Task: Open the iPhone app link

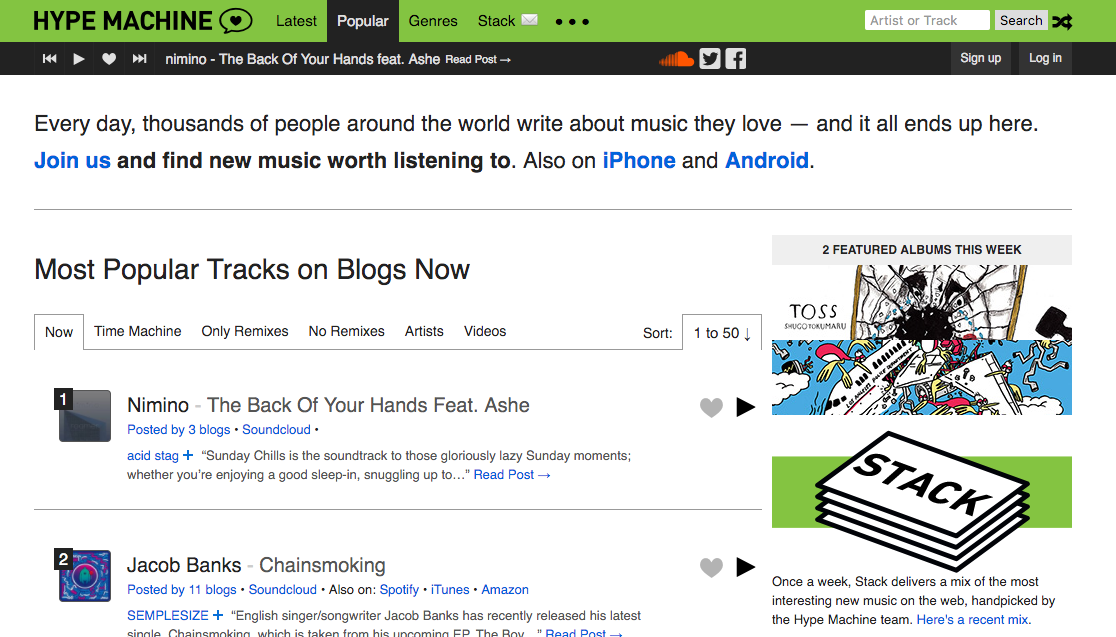Action: [639, 160]
